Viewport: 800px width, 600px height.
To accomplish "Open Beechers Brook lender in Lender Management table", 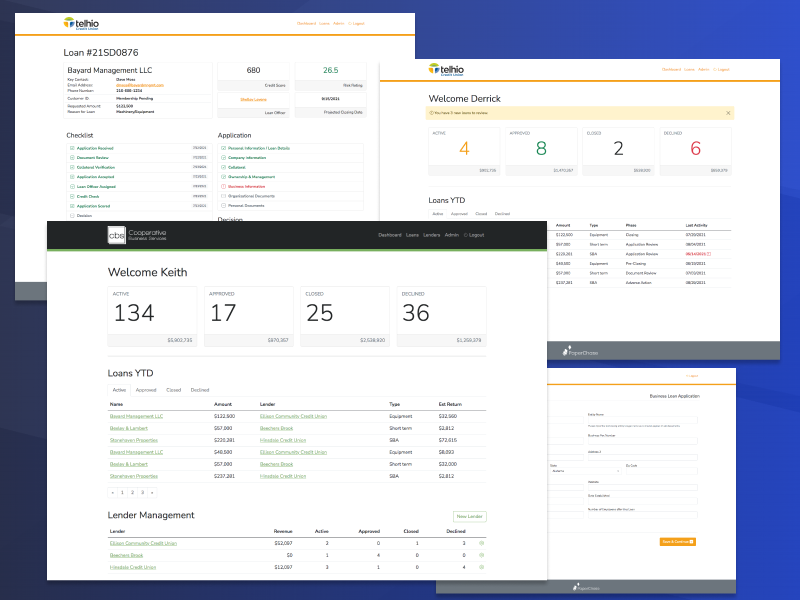I will tap(127, 555).
